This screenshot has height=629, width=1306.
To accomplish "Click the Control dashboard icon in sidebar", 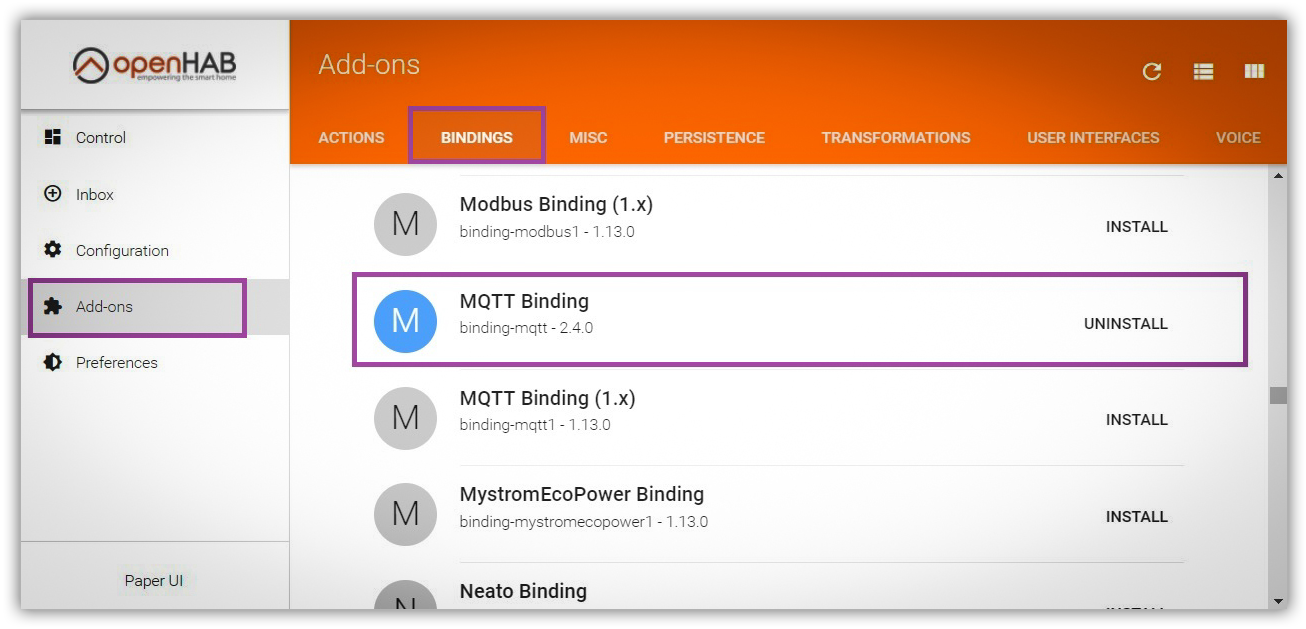I will [x=53, y=137].
